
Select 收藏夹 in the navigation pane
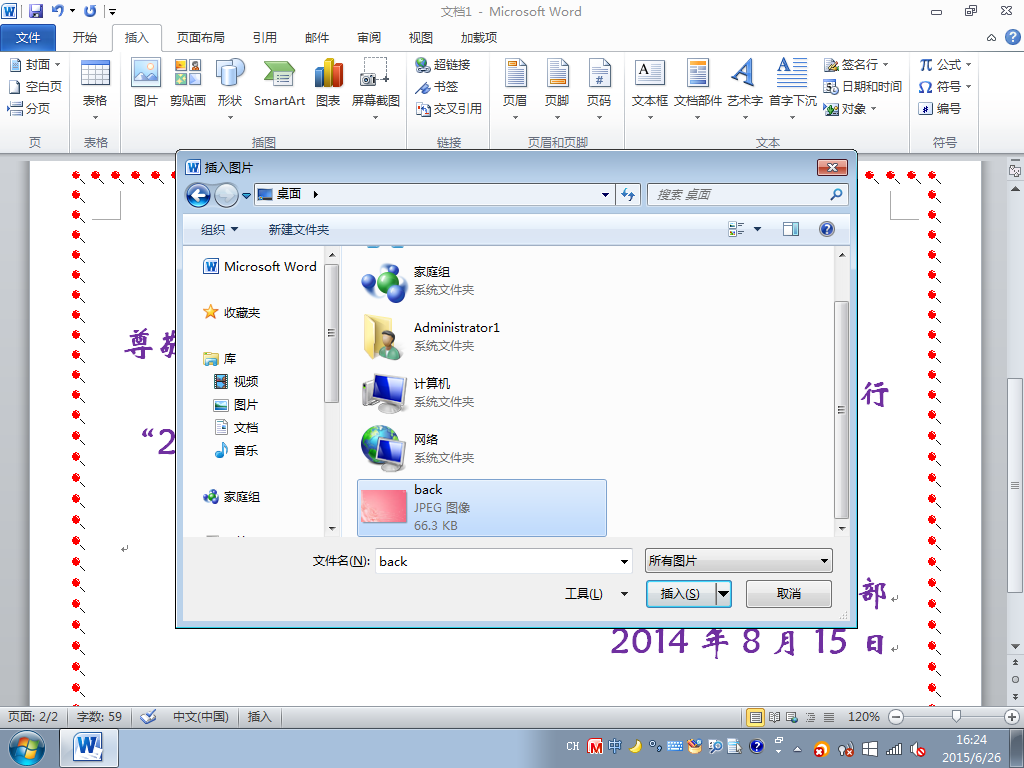[x=232, y=312]
